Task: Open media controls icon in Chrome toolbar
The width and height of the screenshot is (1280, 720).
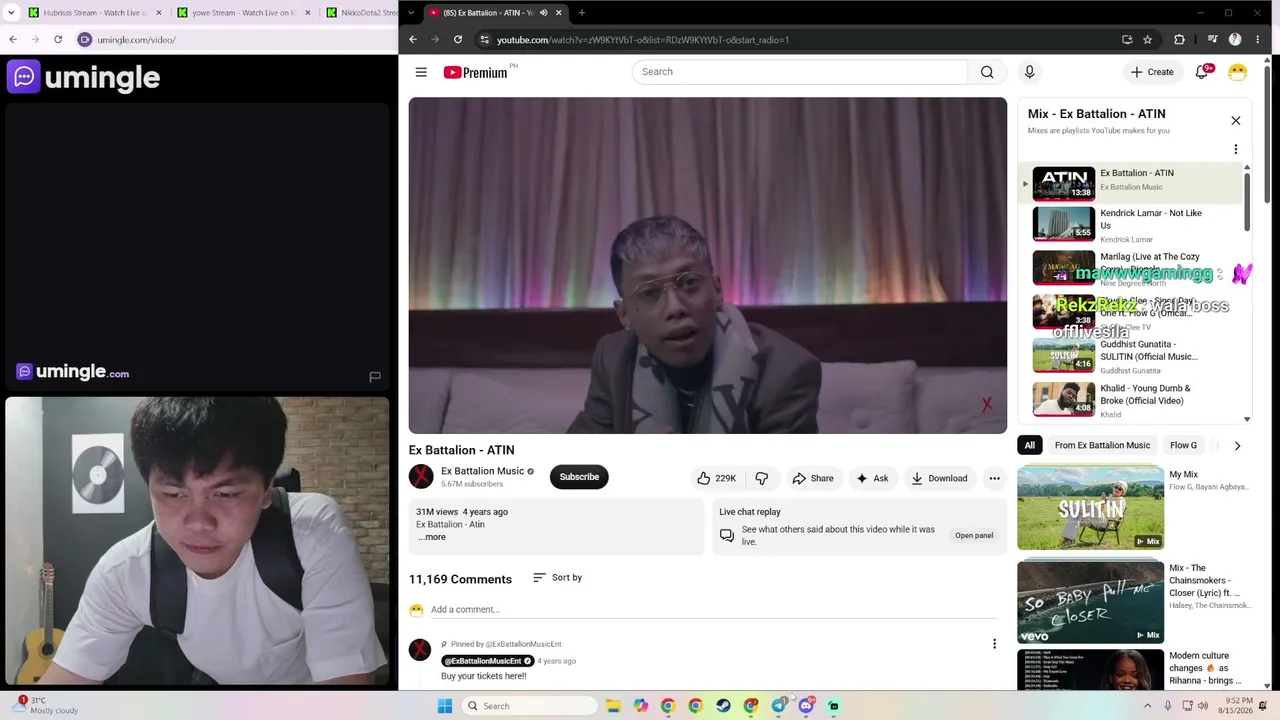Action: pos(1212,40)
